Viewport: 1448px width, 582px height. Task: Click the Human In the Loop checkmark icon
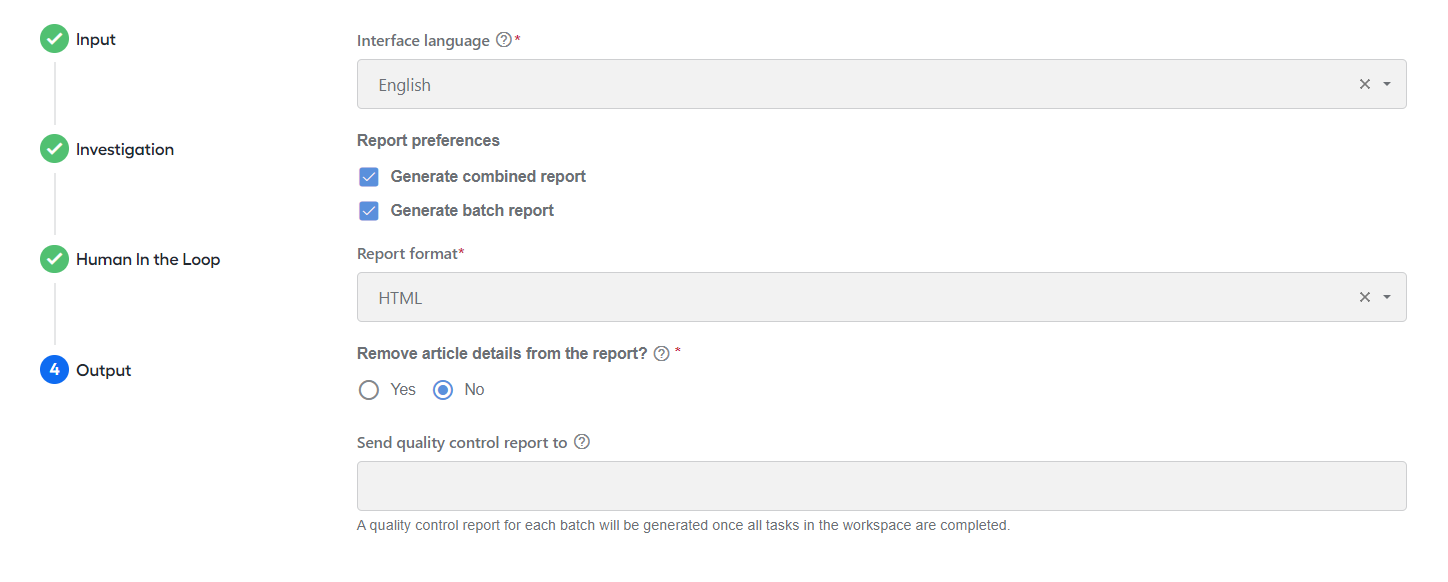tap(54, 259)
